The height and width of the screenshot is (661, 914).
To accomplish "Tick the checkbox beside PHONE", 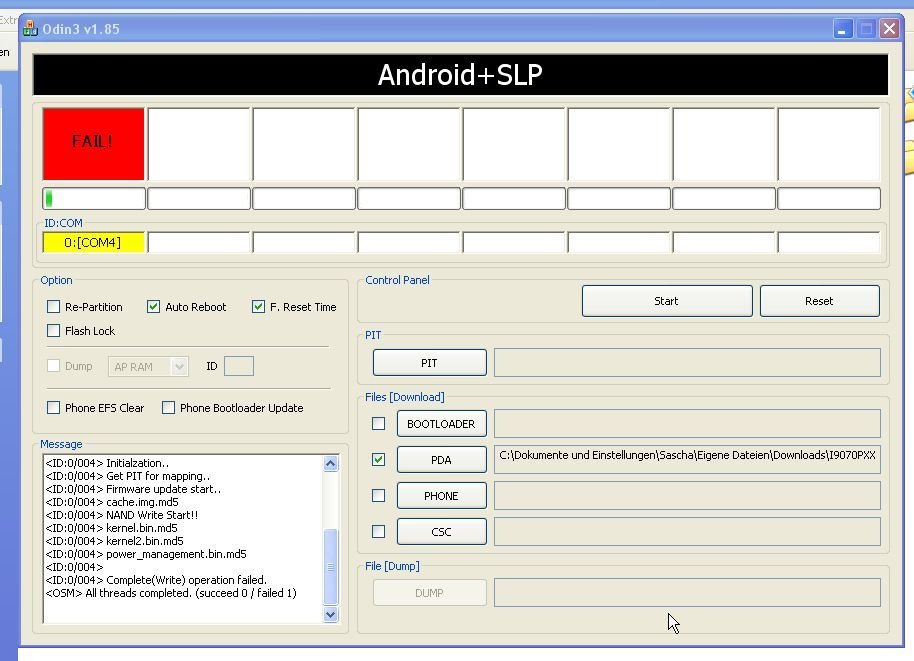I will [x=378, y=496].
